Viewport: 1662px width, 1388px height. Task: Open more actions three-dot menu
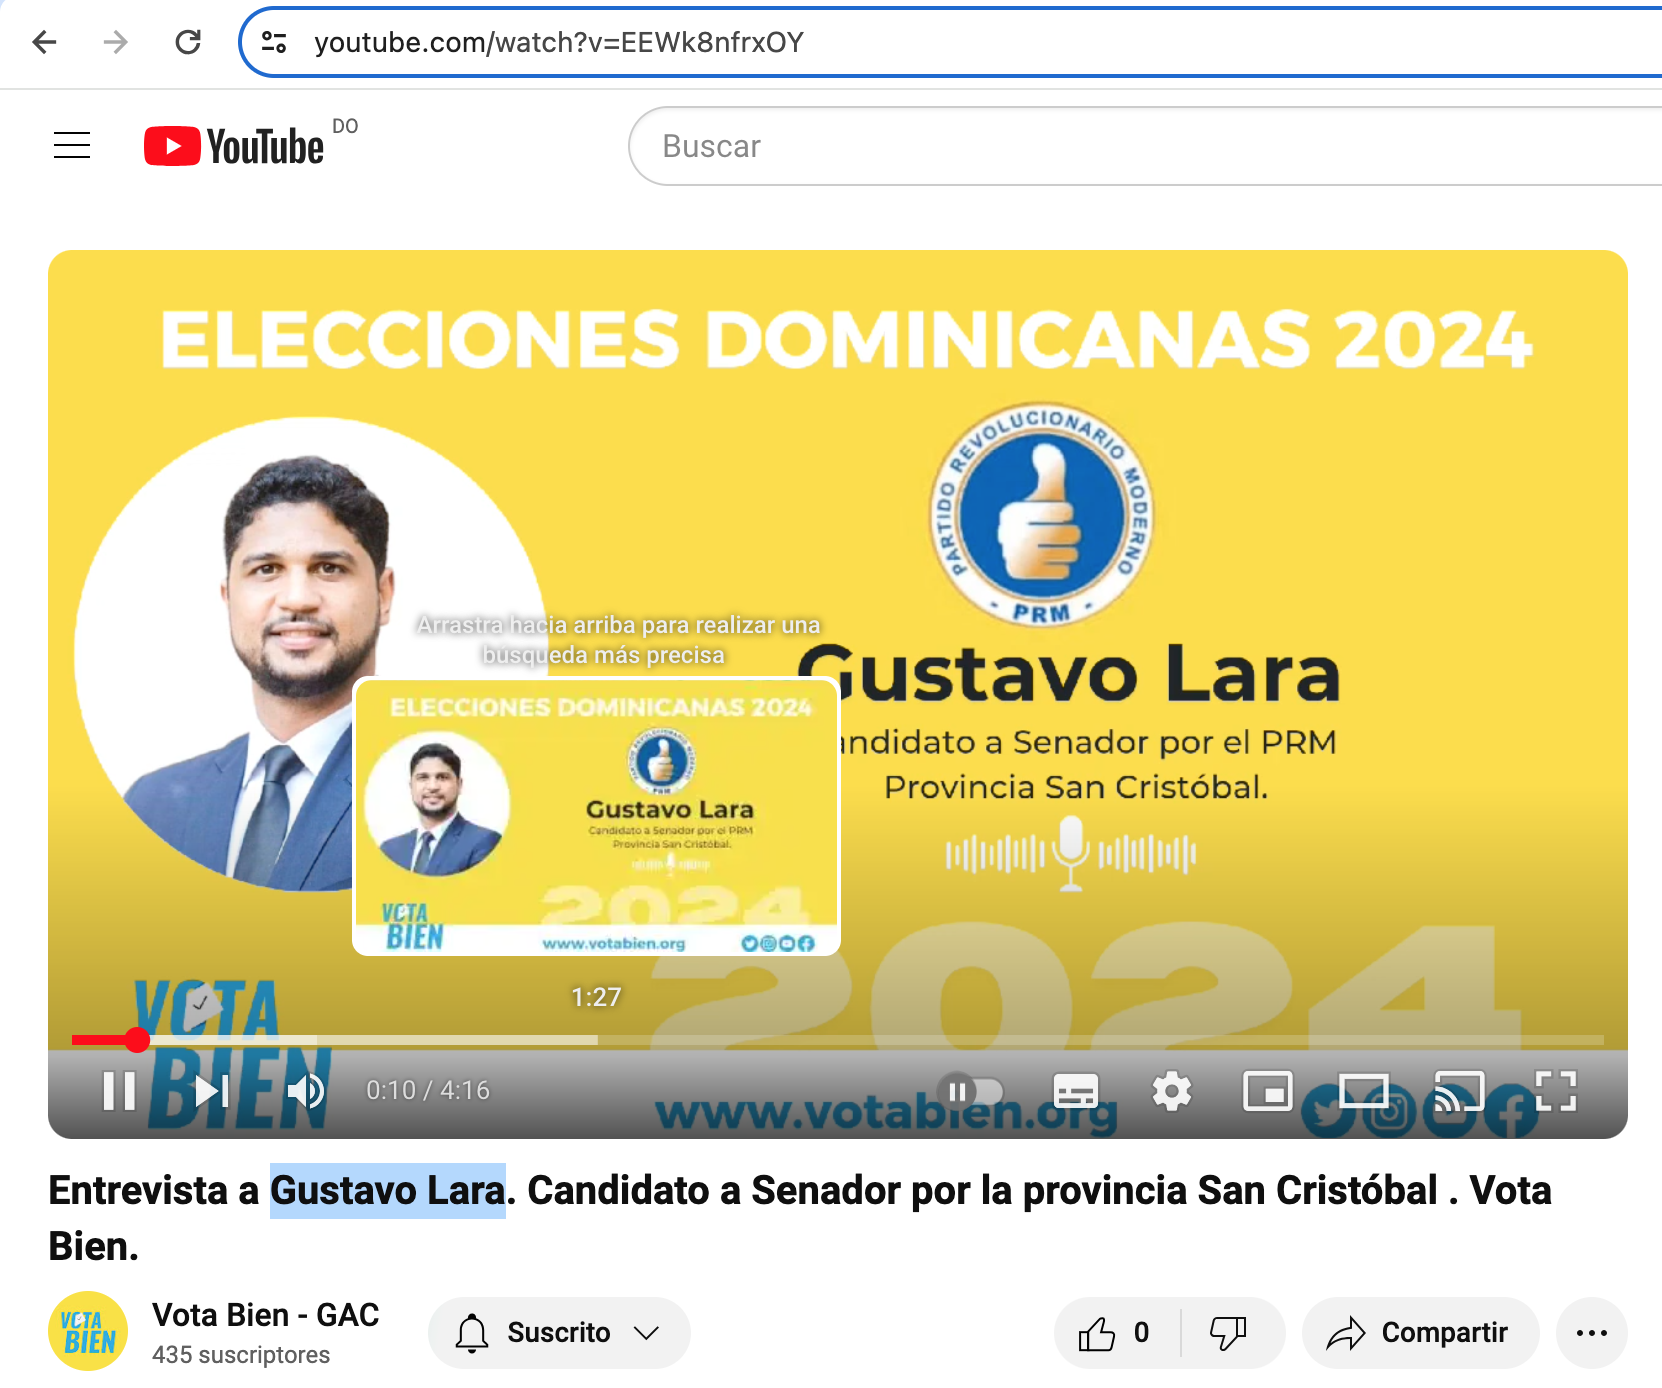pos(1592,1333)
